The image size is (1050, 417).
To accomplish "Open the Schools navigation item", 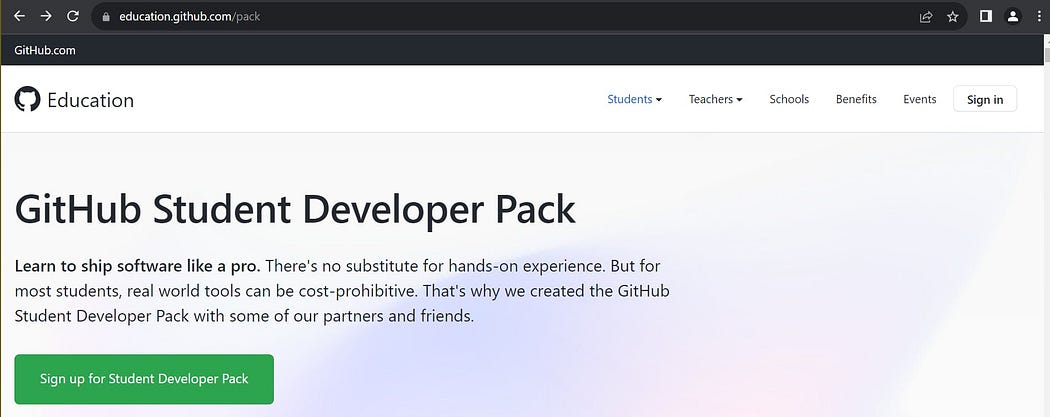I will (789, 99).
